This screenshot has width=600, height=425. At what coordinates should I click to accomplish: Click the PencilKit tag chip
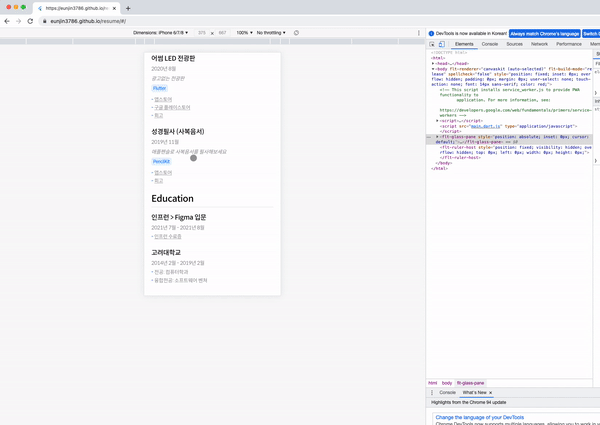[161, 161]
